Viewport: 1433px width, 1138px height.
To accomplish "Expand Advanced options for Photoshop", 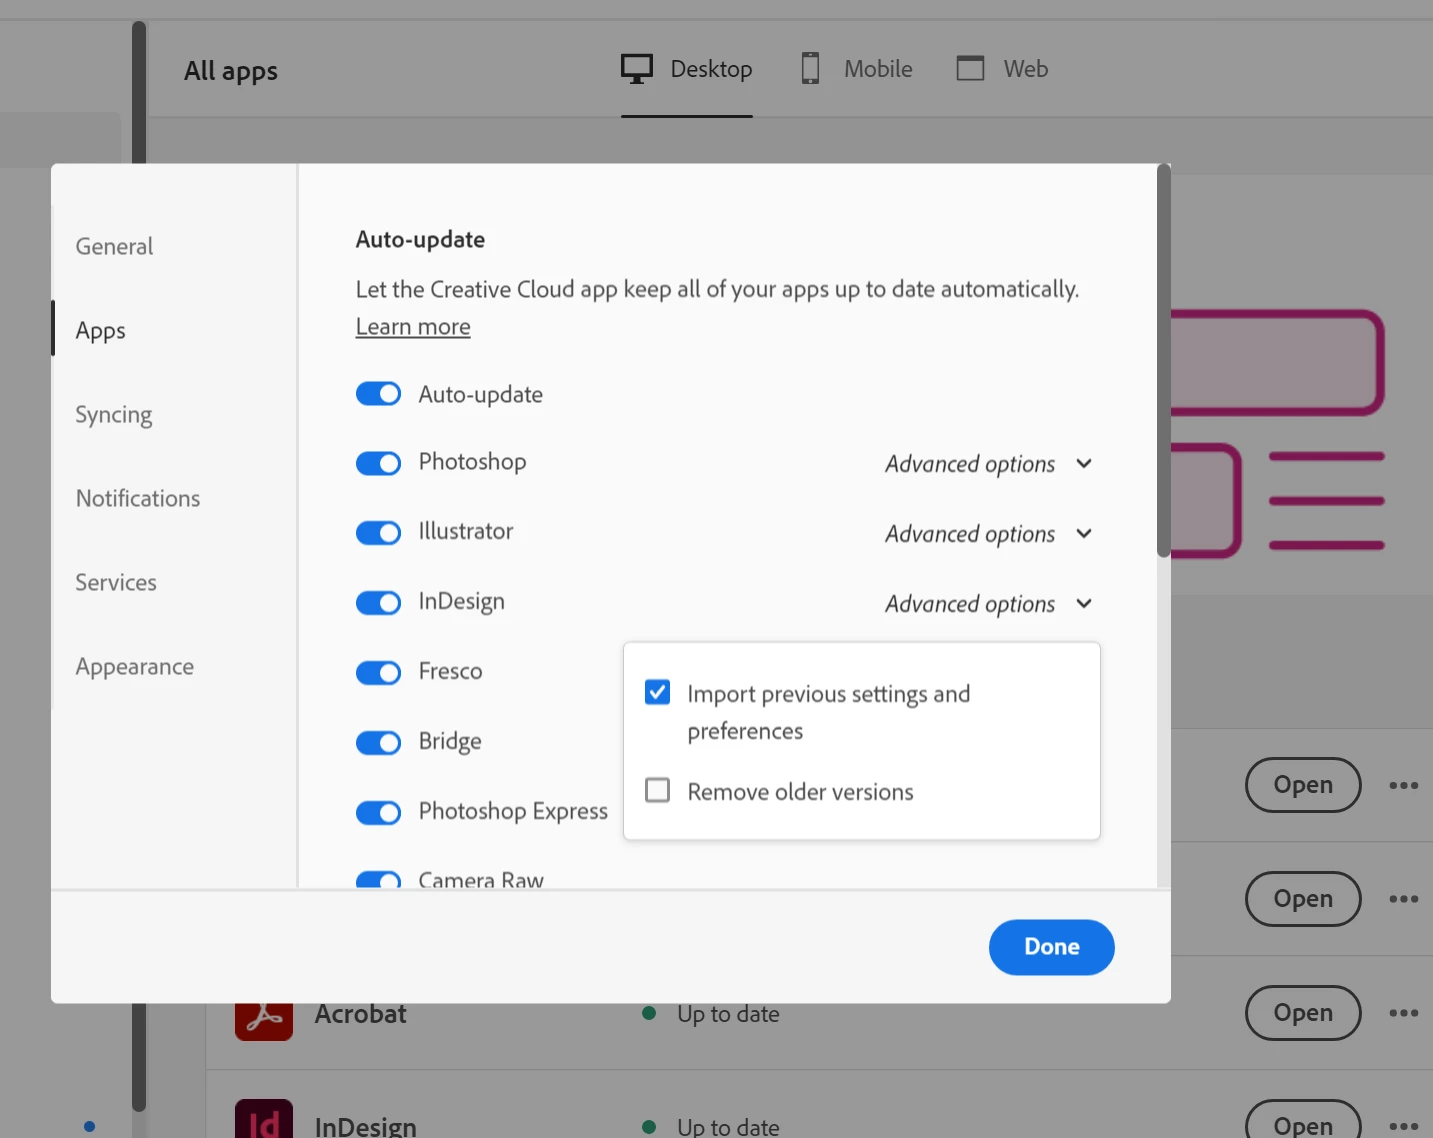I will coord(988,464).
